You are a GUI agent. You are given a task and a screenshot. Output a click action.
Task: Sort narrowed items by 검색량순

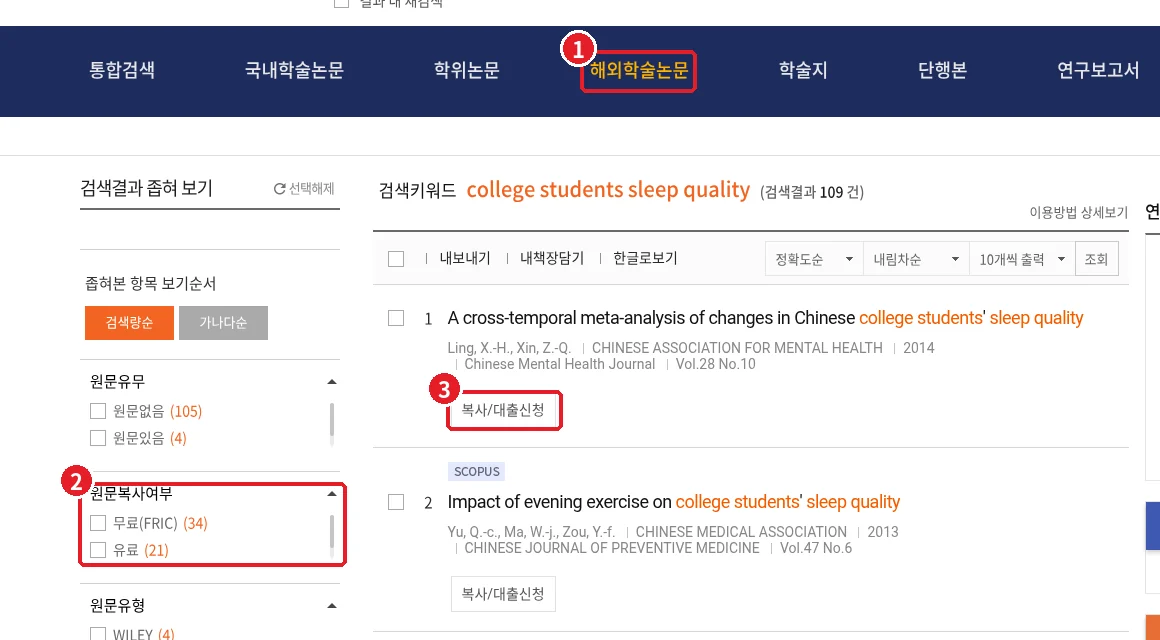coord(129,323)
